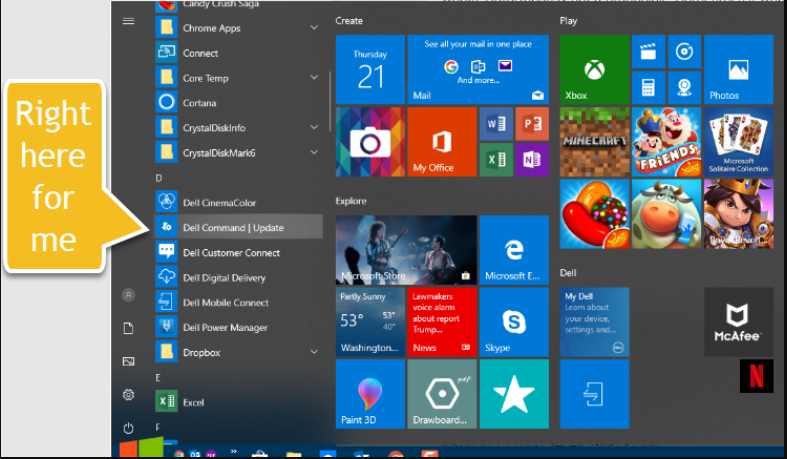Launch Dell Digital Delivery
The width and height of the screenshot is (787, 459).
(x=238, y=278)
